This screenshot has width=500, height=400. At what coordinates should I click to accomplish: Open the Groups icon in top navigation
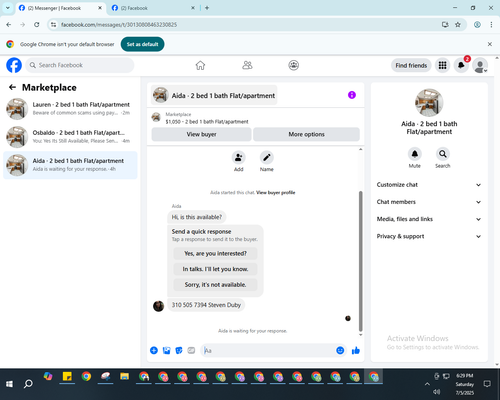(x=294, y=65)
